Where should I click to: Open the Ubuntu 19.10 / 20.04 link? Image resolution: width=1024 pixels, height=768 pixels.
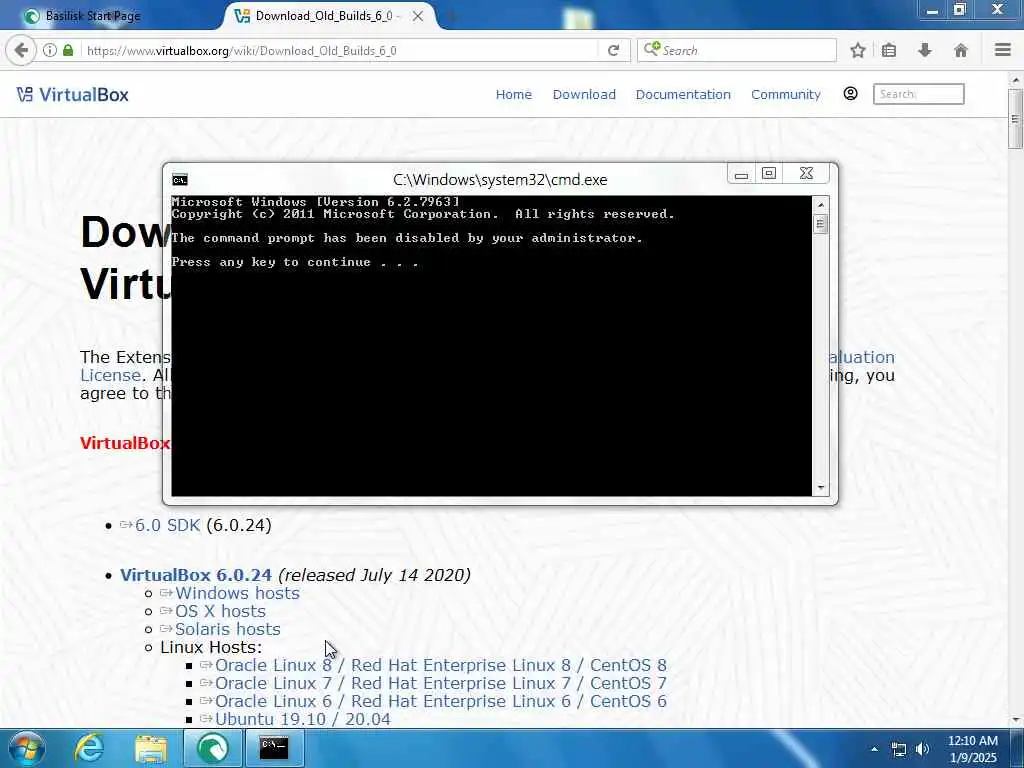point(302,720)
